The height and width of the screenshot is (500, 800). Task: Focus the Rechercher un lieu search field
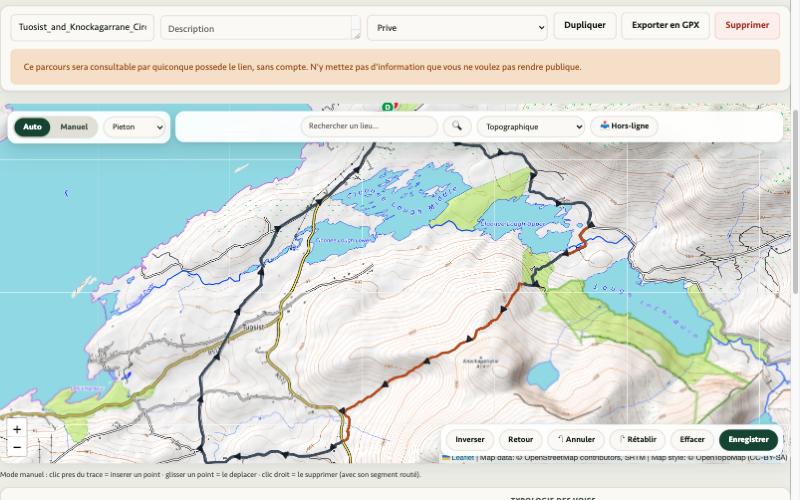pyautogui.click(x=369, y=126)
